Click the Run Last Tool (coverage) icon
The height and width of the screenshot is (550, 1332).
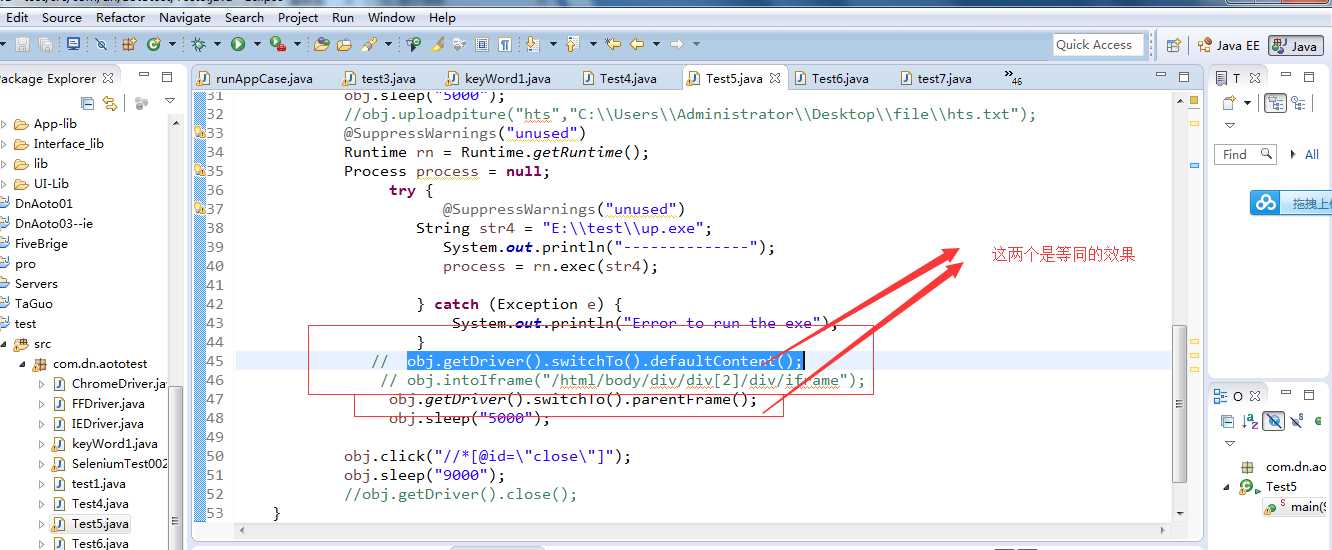tap(277, 44)
